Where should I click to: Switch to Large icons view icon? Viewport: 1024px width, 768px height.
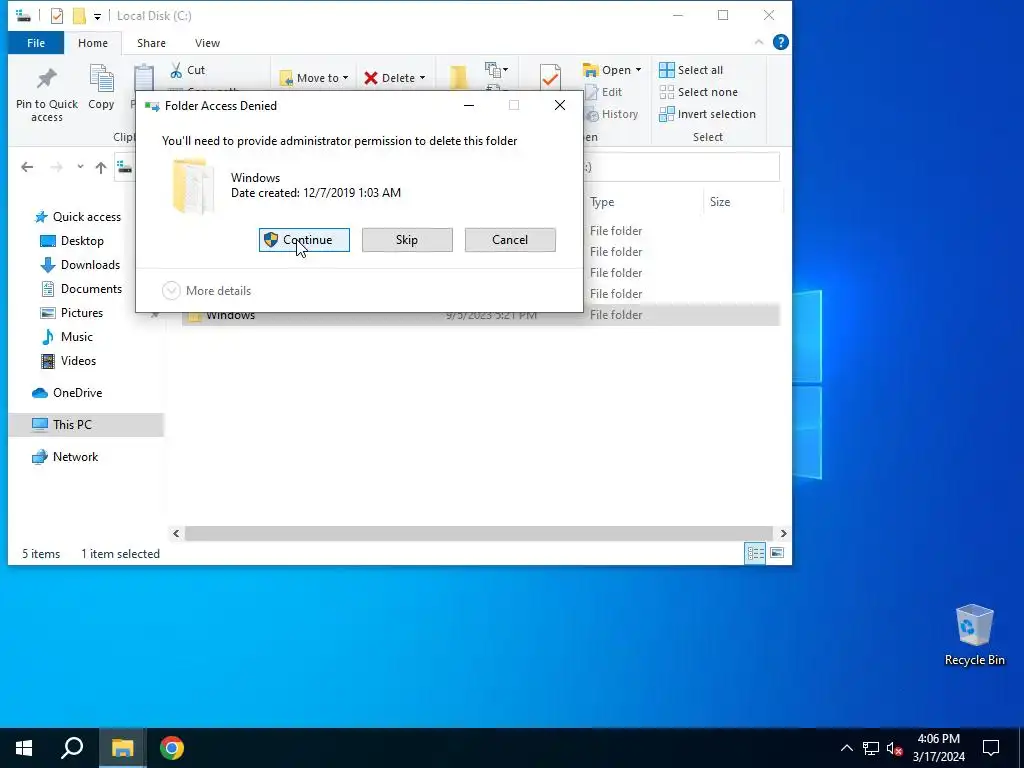coord(776,553)
